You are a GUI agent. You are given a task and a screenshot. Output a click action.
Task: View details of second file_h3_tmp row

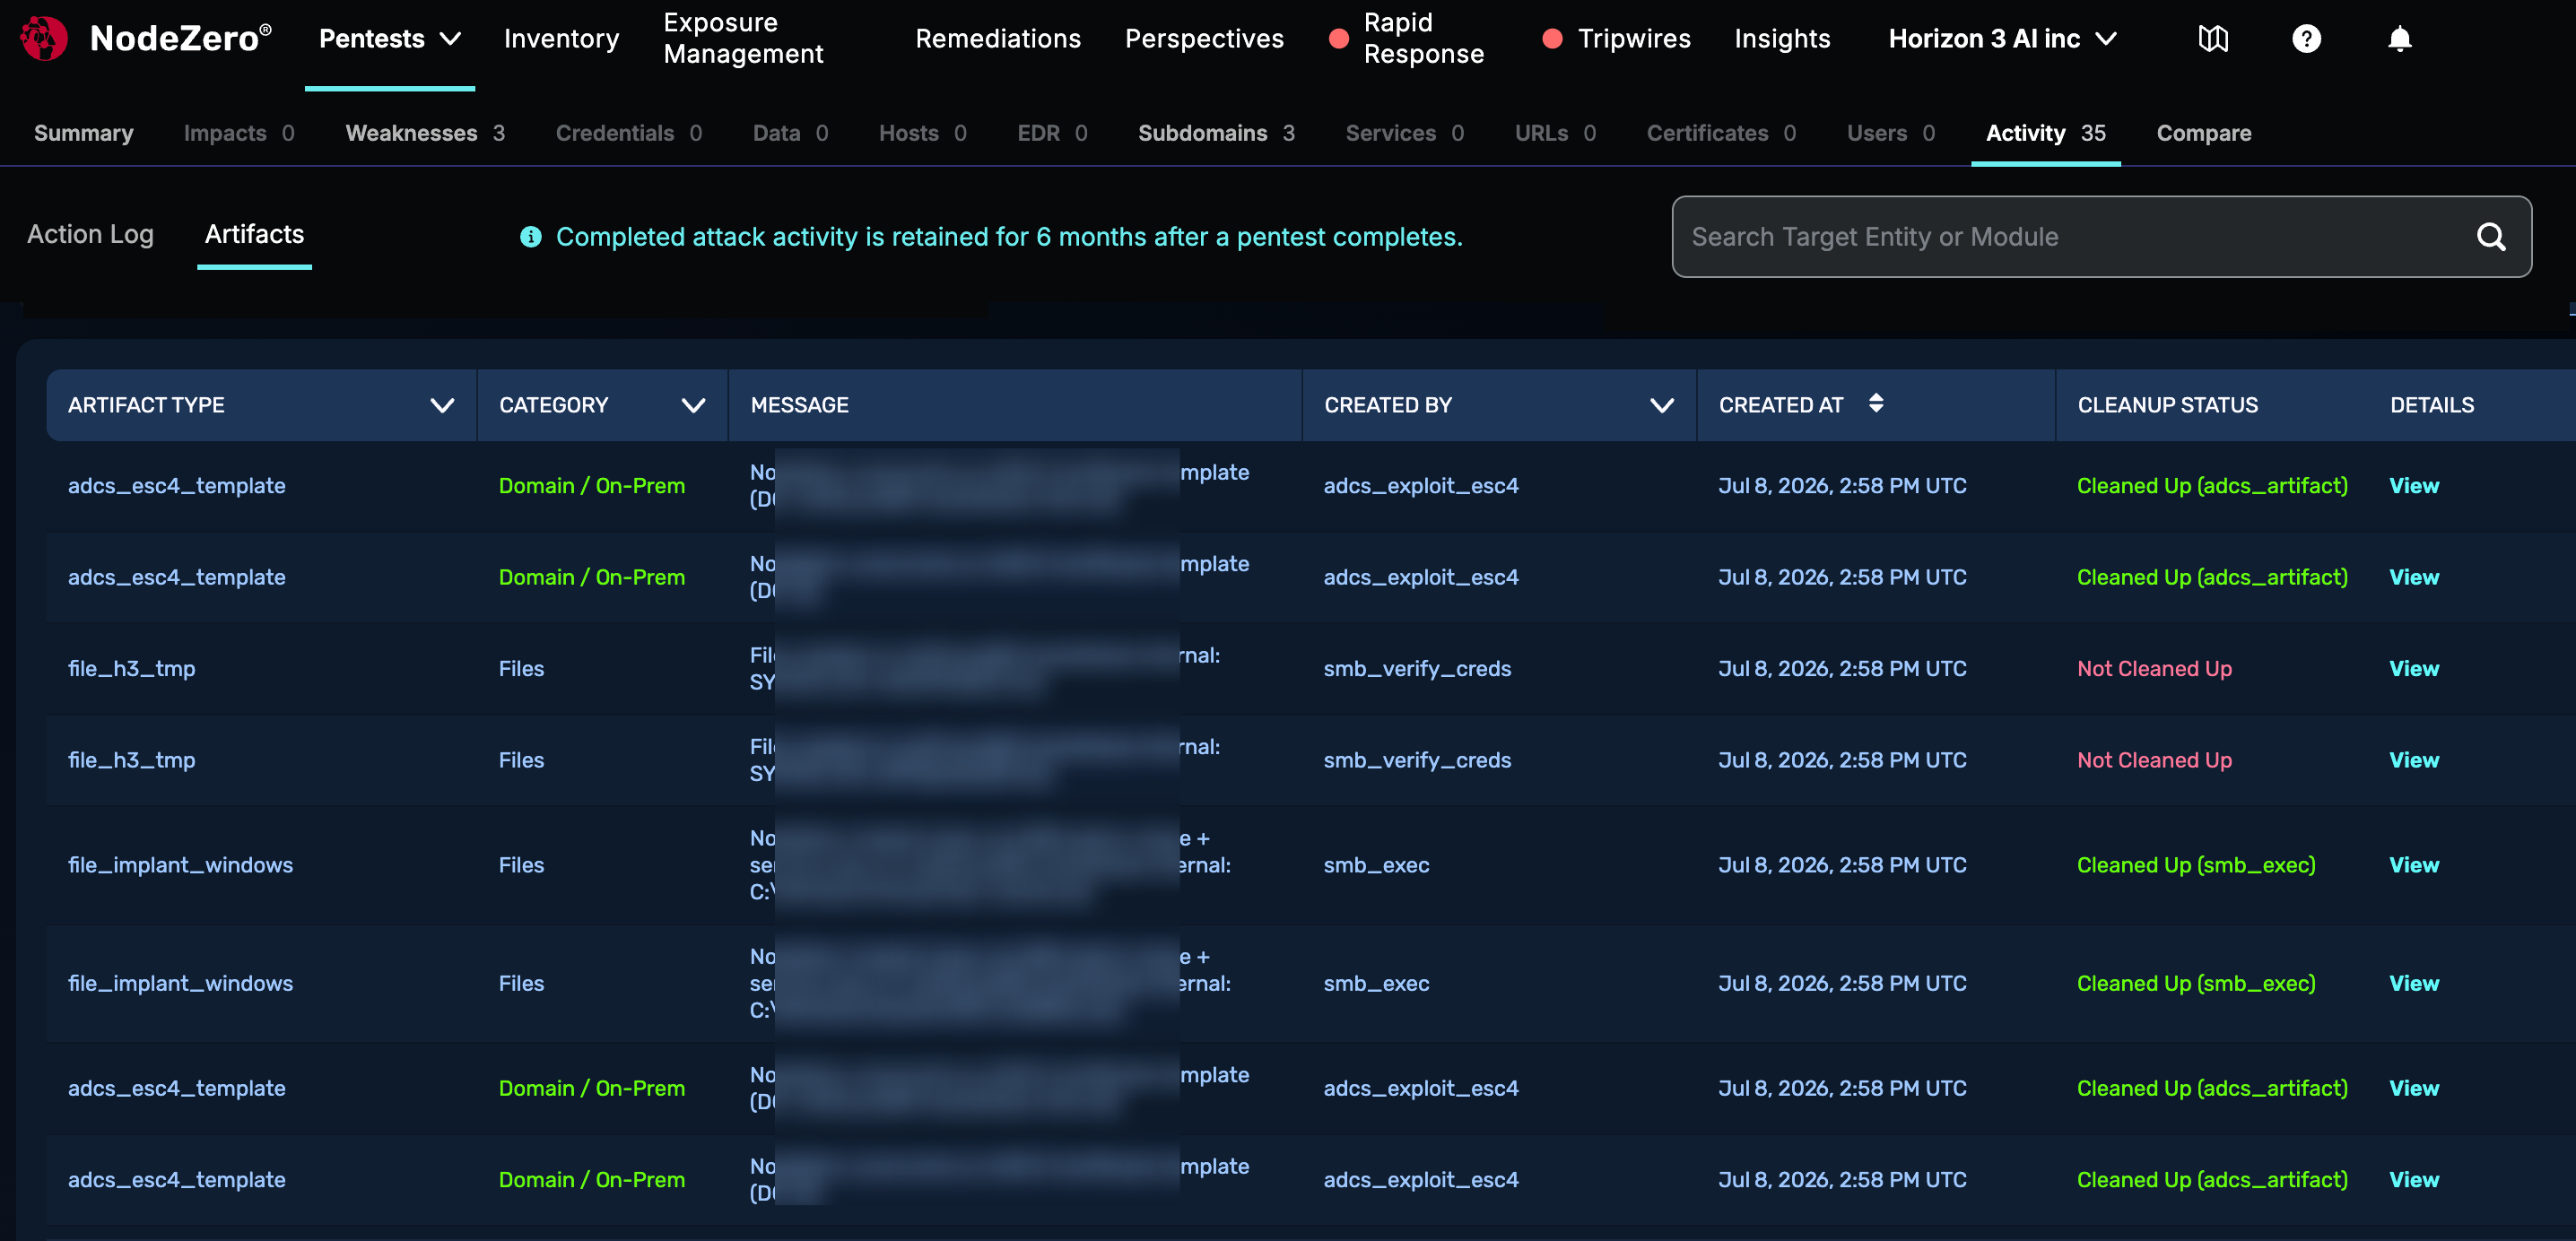pos(2414,760)
